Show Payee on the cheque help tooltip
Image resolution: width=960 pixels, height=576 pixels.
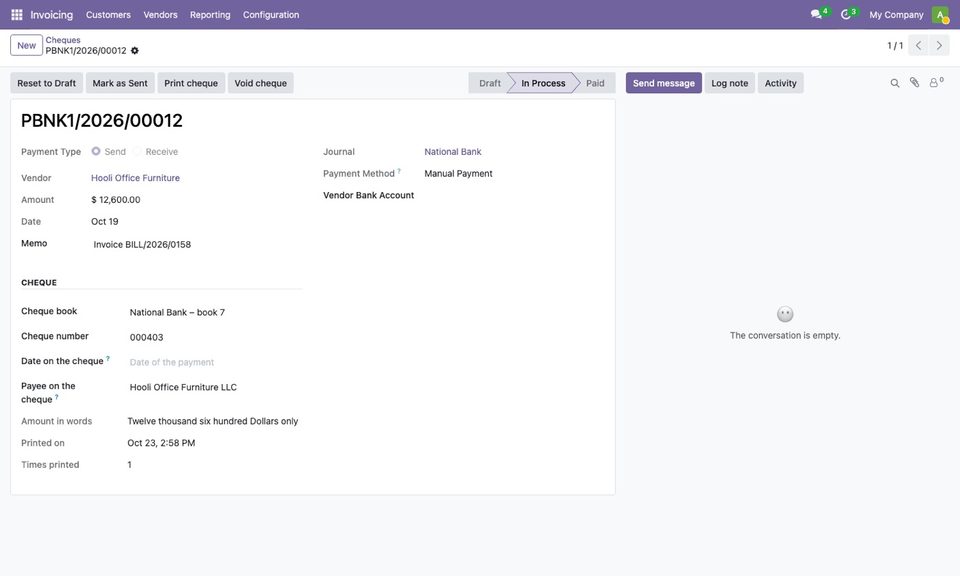coord(57,397)
